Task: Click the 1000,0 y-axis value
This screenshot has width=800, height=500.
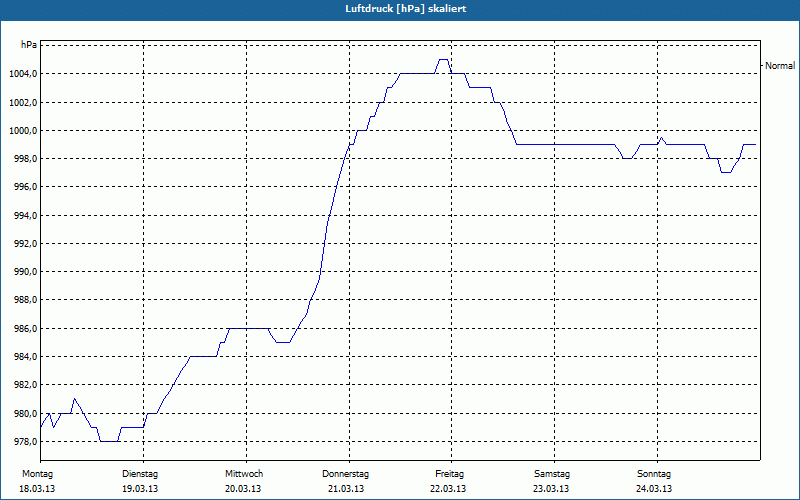Action: click(x=23, y=131)
